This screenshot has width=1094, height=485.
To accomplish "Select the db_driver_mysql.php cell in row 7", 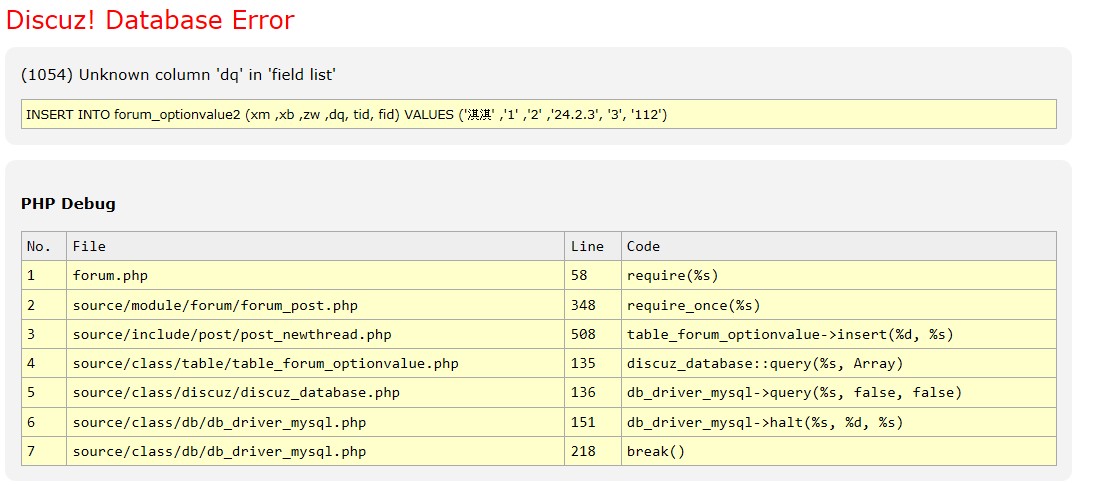I will point(315,452).
